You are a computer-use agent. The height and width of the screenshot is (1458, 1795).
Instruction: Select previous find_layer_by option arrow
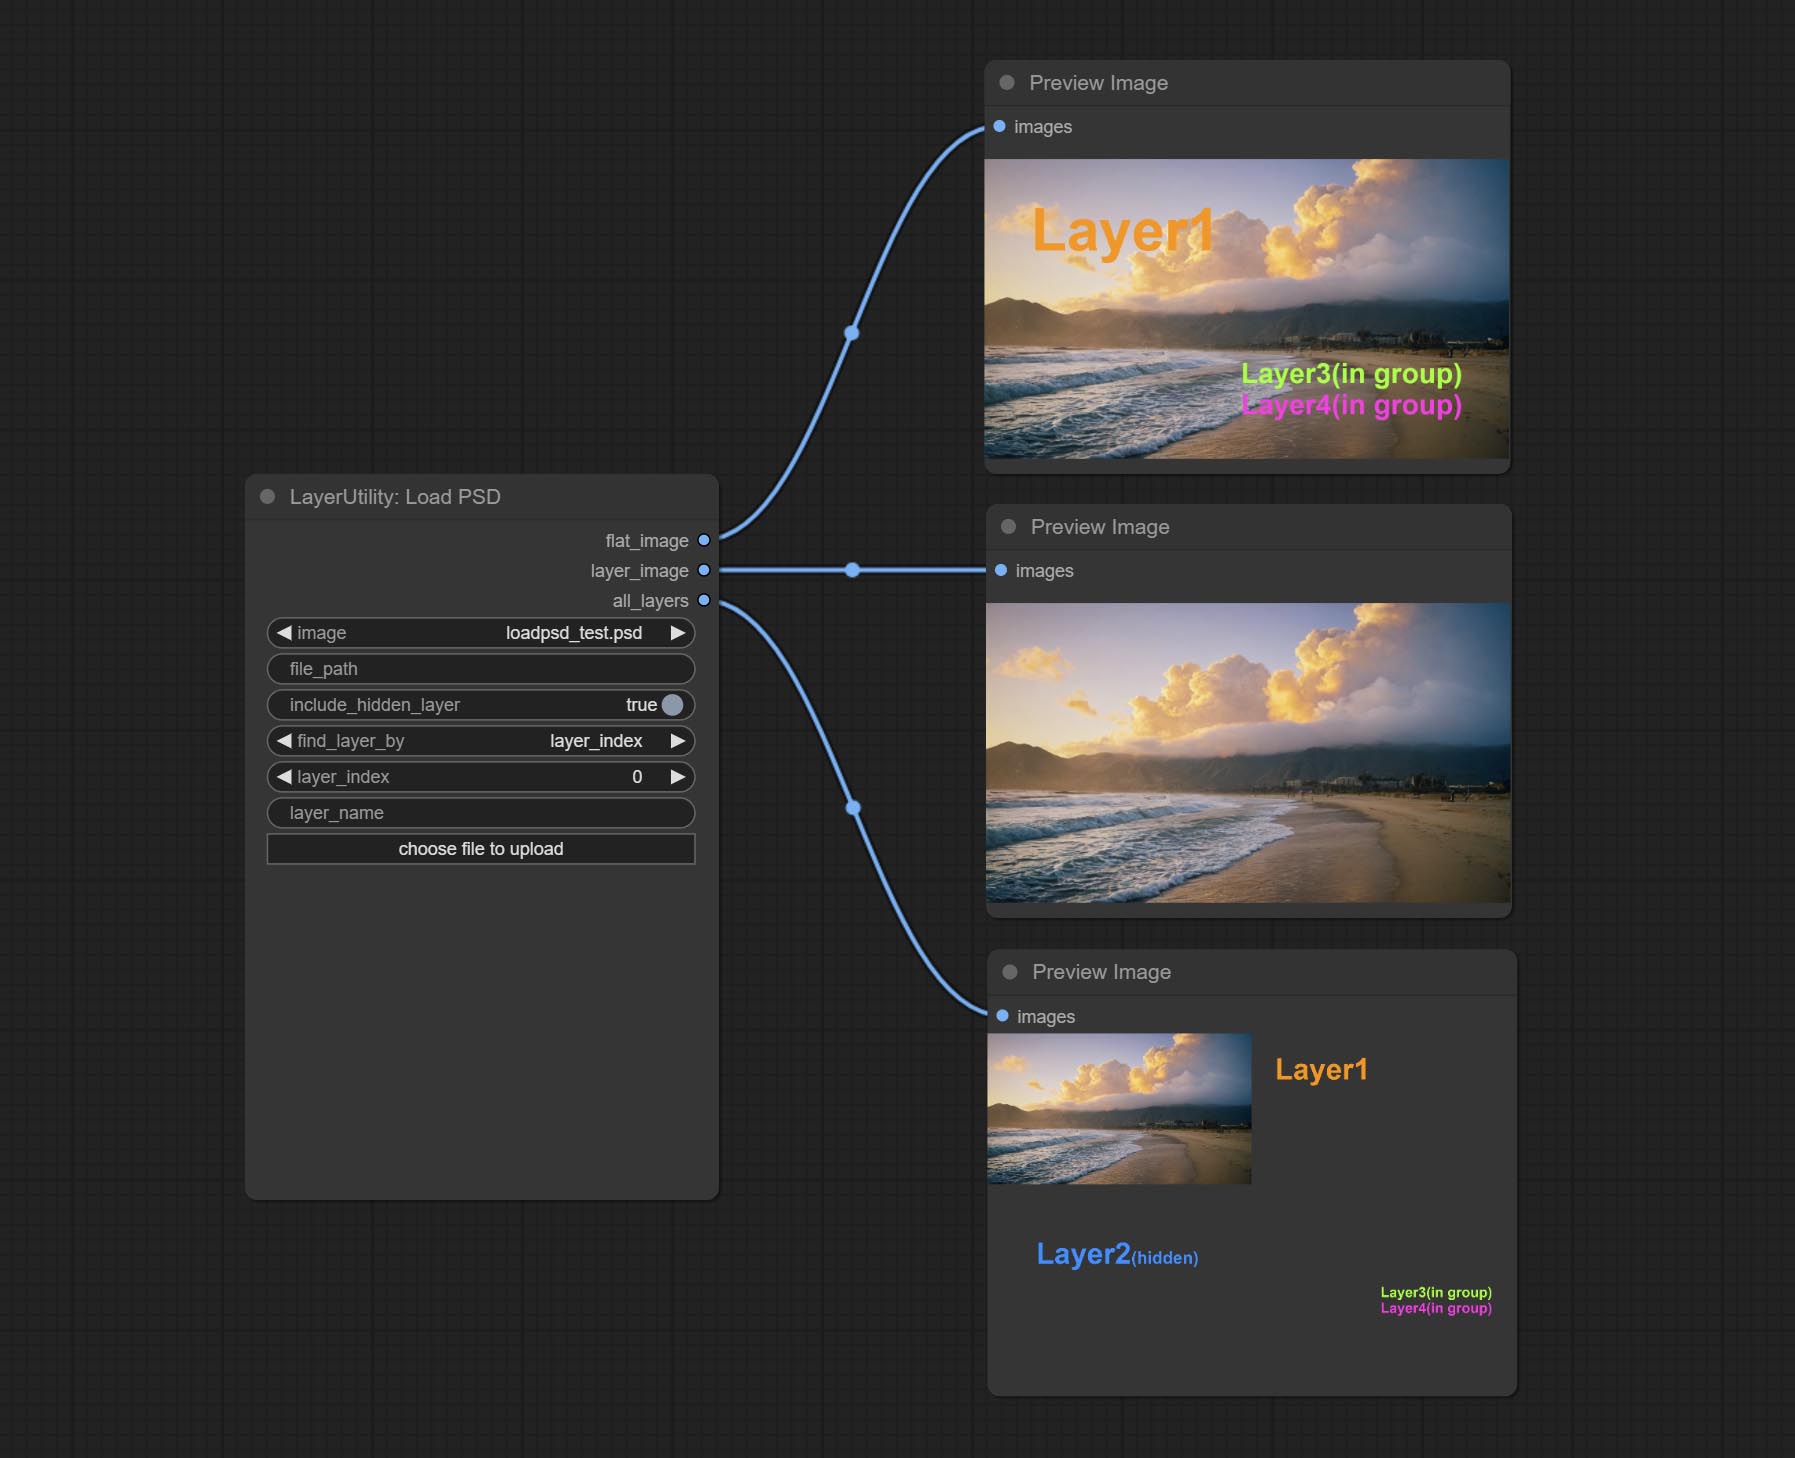point(284,741)
